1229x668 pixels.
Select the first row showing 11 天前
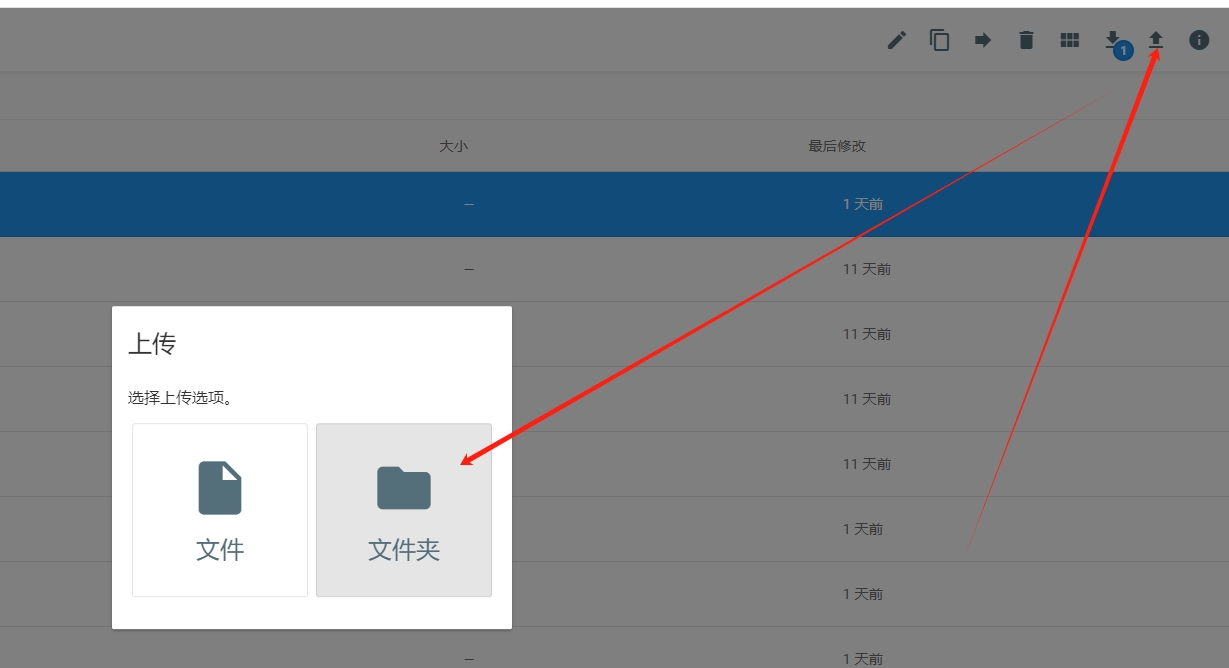pos(614,269)
